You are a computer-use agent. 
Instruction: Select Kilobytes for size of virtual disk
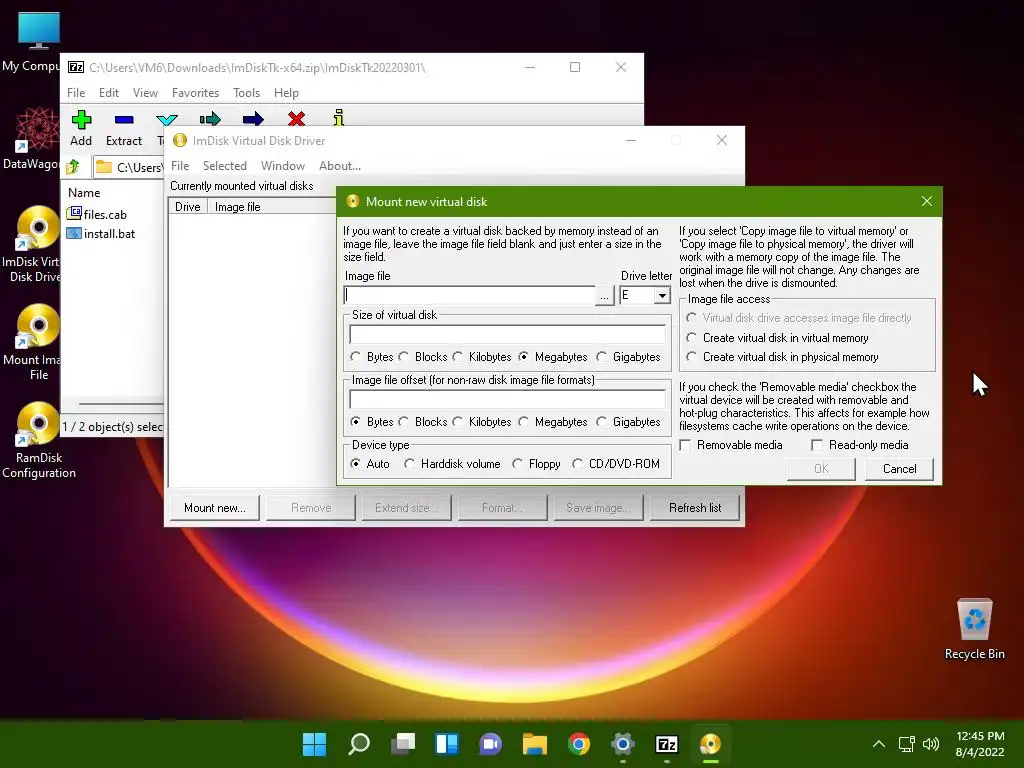[x=482, y=357]
